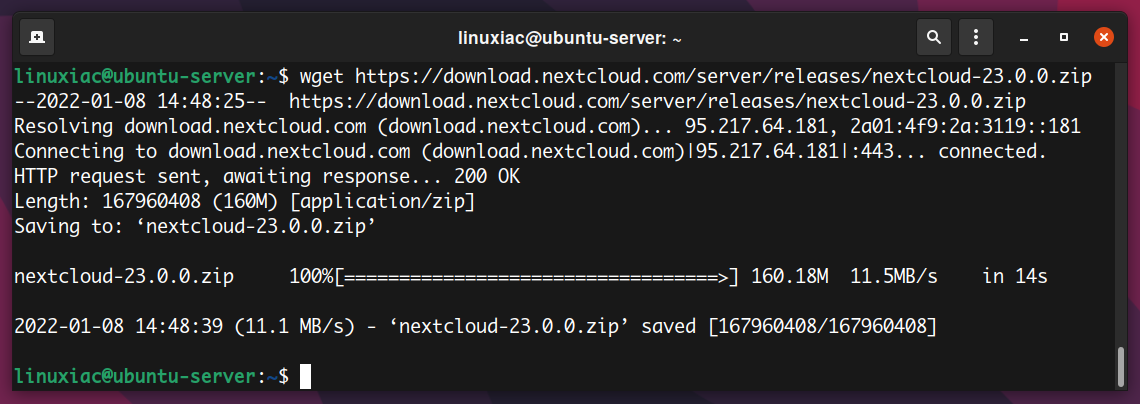Click the [167960408/167960408] saved bytes text
Screen dimensions: 1140x404
point(822,327)
